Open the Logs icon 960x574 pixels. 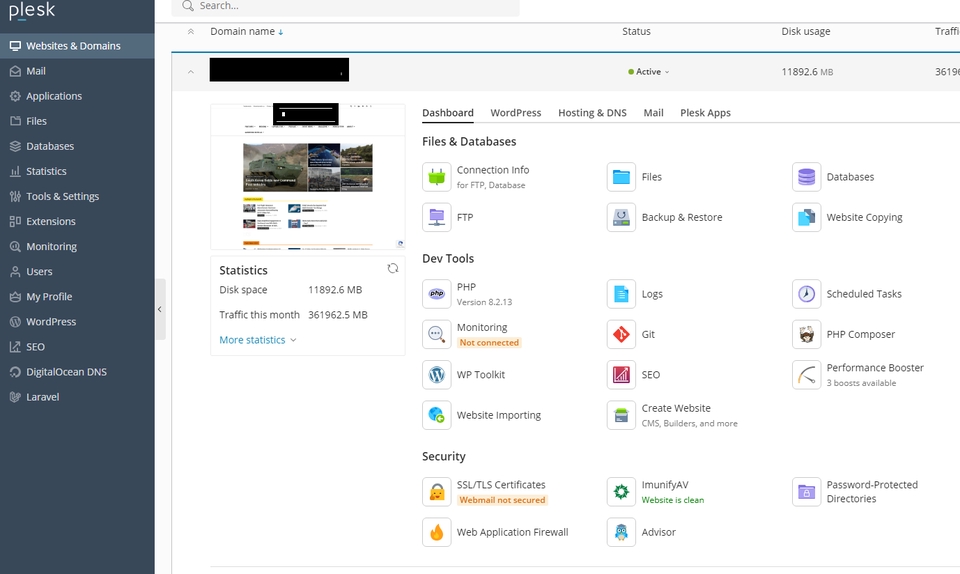(x=621, y=294)
